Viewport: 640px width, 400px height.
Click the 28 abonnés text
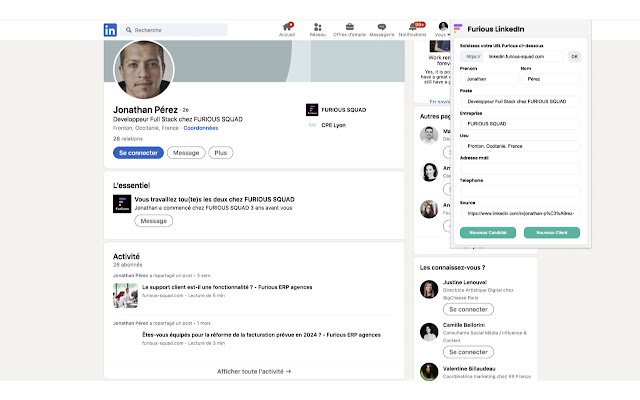pos(128,265)
